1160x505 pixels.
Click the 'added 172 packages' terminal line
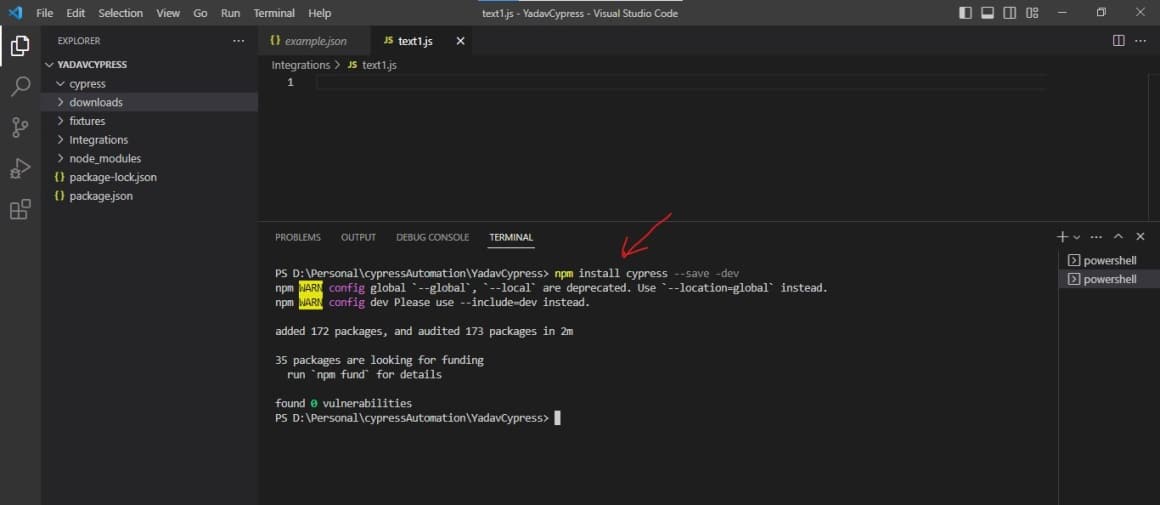424,331
